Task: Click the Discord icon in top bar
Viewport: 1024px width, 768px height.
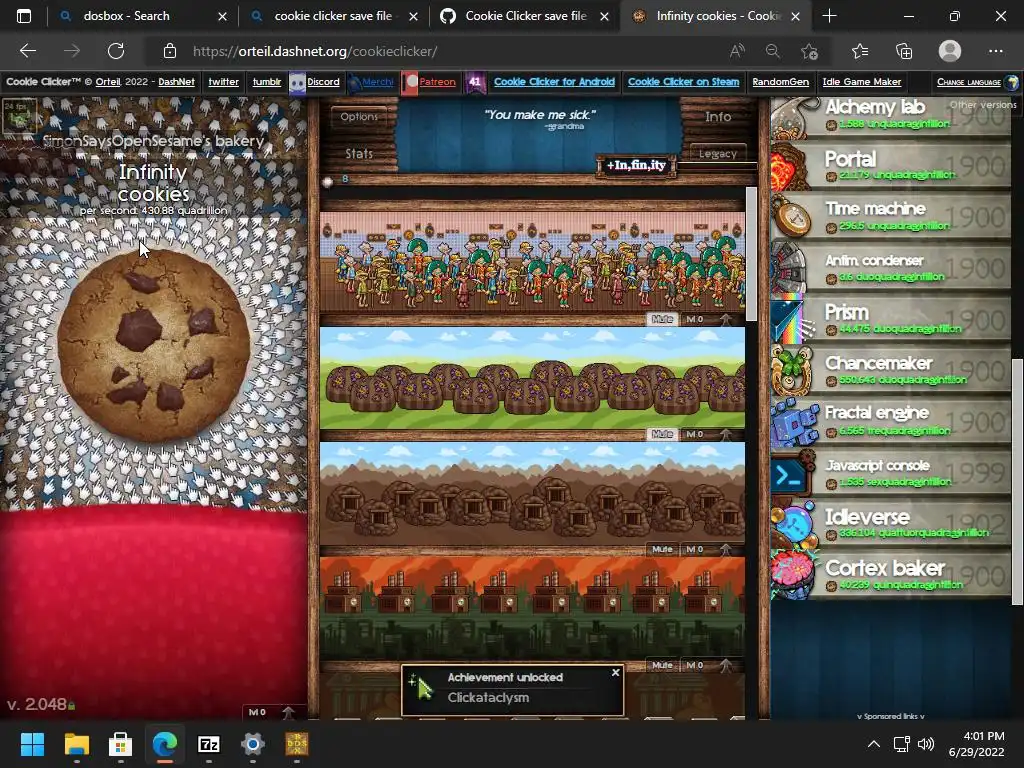Action: coord(297,83)
